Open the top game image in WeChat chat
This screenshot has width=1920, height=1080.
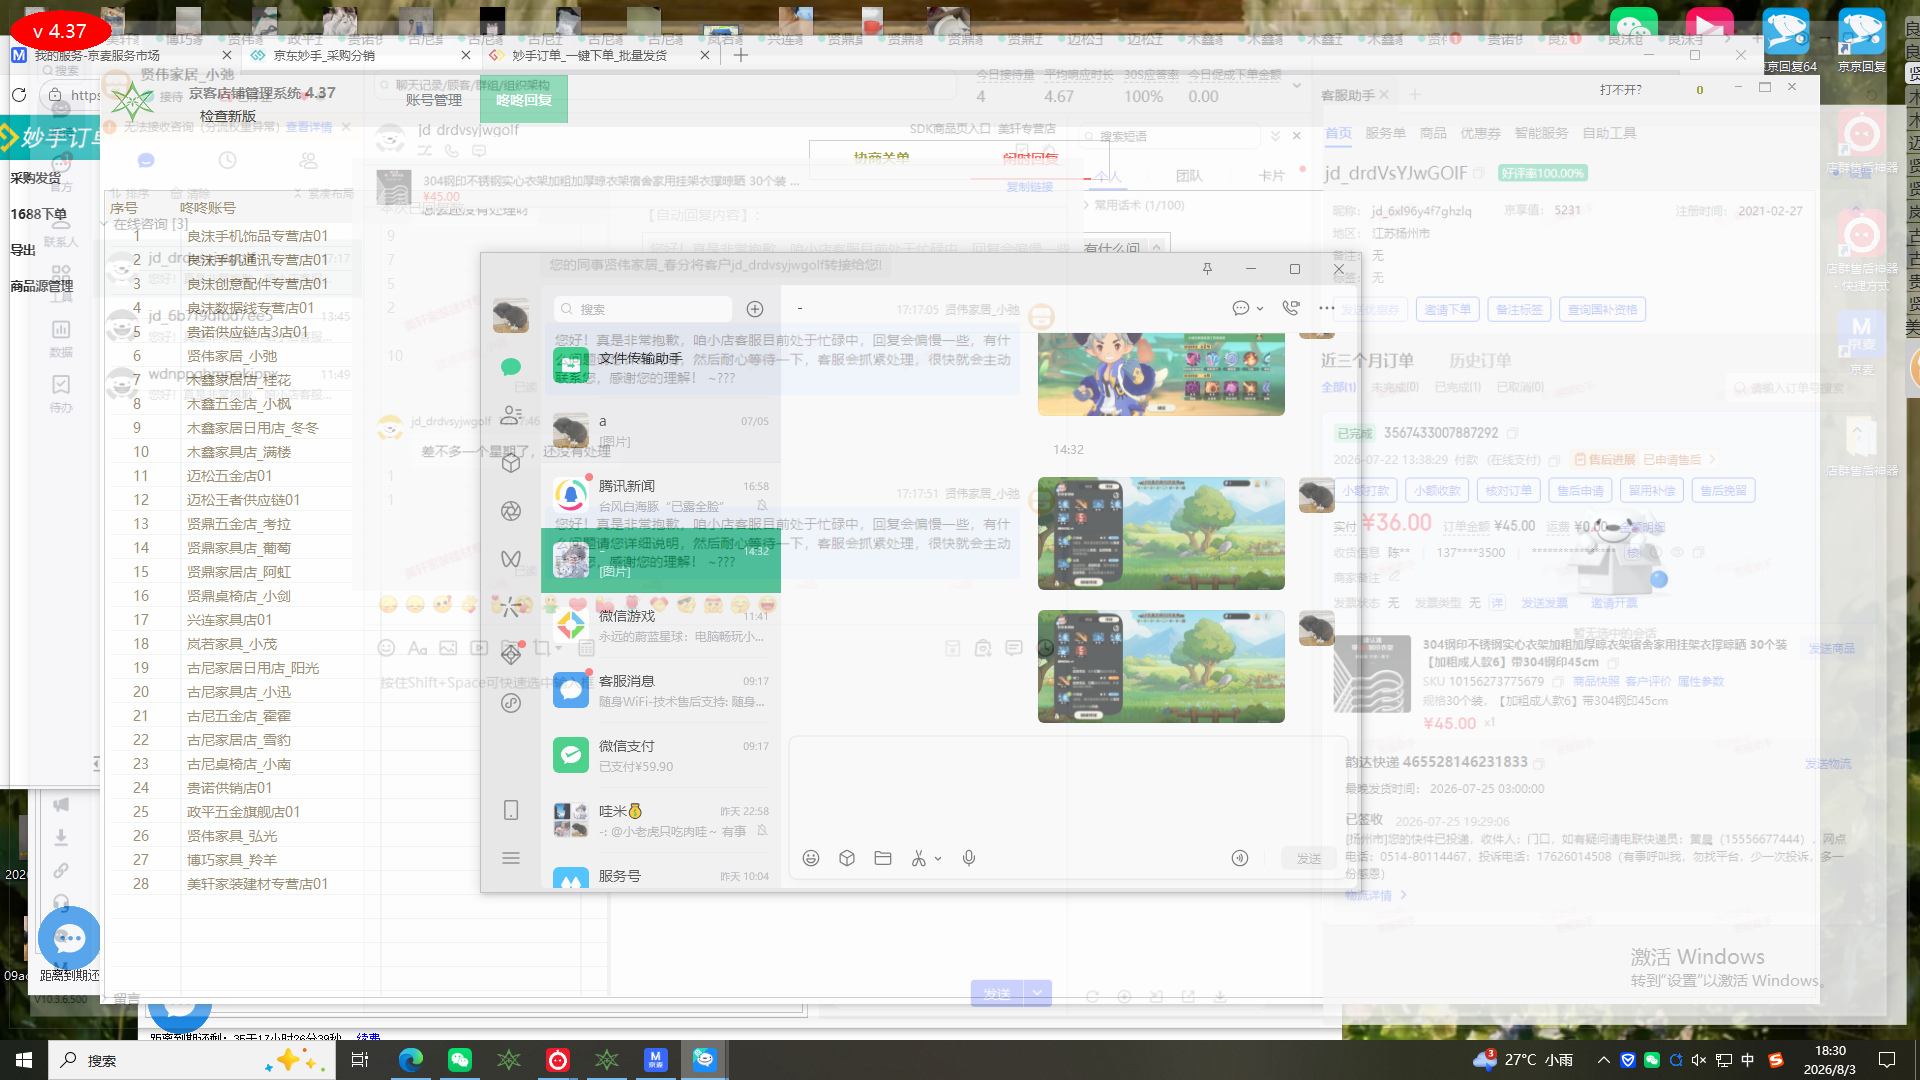click(x=1161, y=375)
